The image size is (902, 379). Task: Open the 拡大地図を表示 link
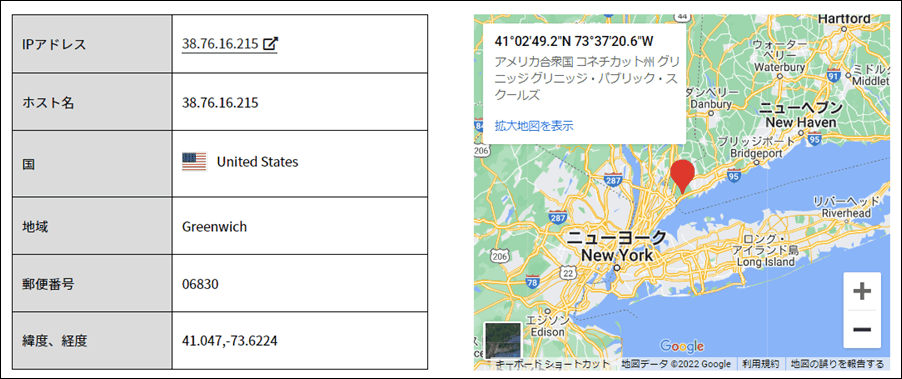click(x=534, y=126)
